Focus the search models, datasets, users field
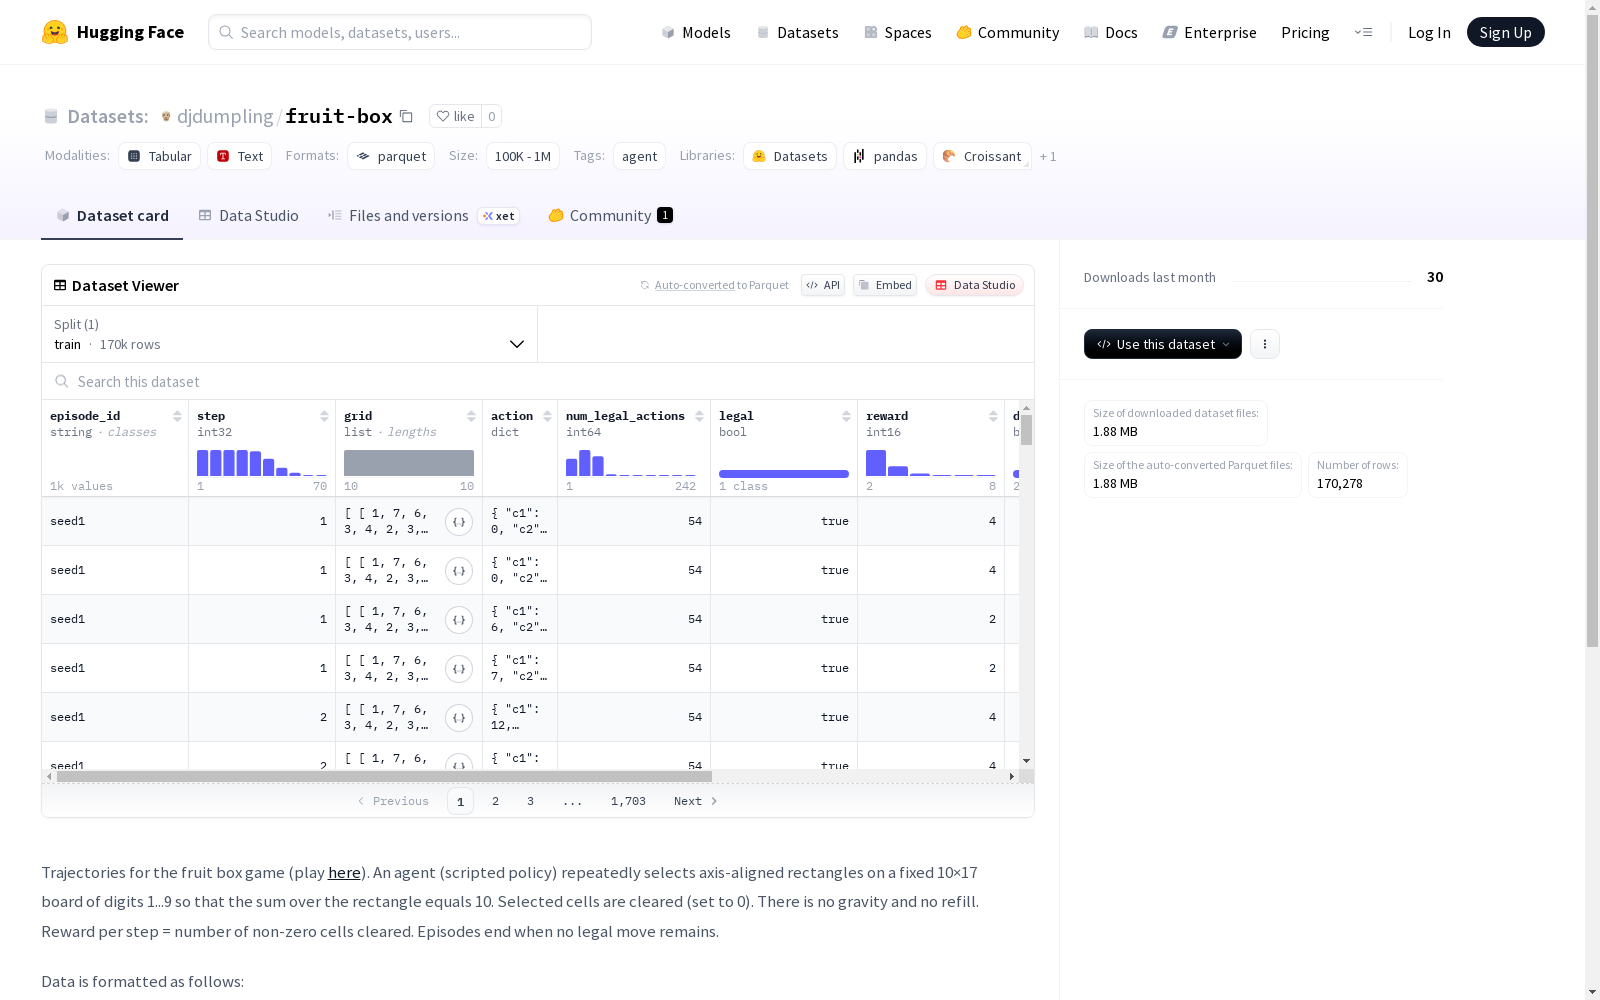 pos(400,32)
